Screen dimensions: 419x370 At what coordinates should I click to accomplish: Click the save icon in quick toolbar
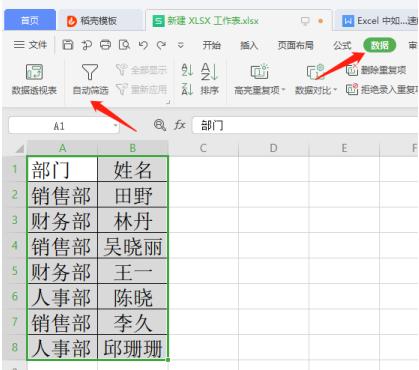coord(68,45)
